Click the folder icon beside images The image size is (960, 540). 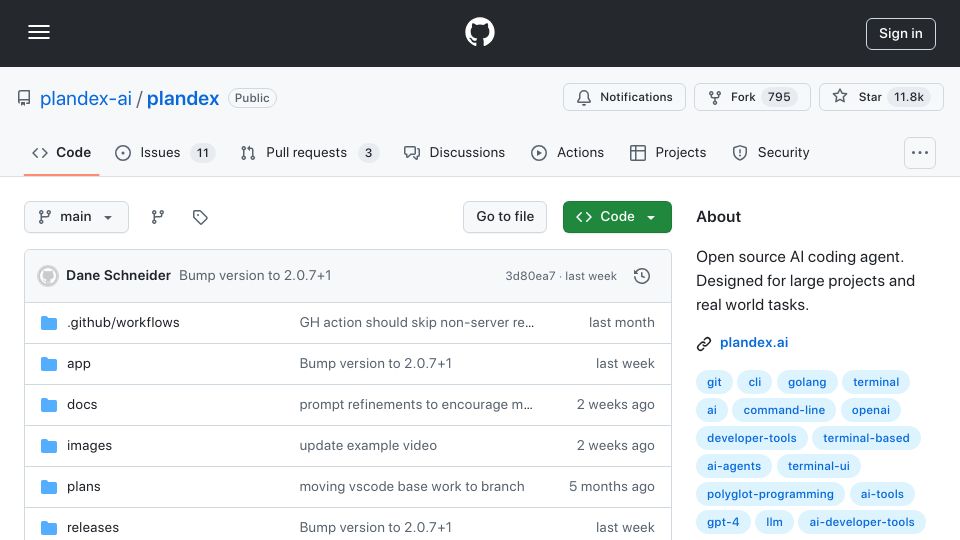49,446
